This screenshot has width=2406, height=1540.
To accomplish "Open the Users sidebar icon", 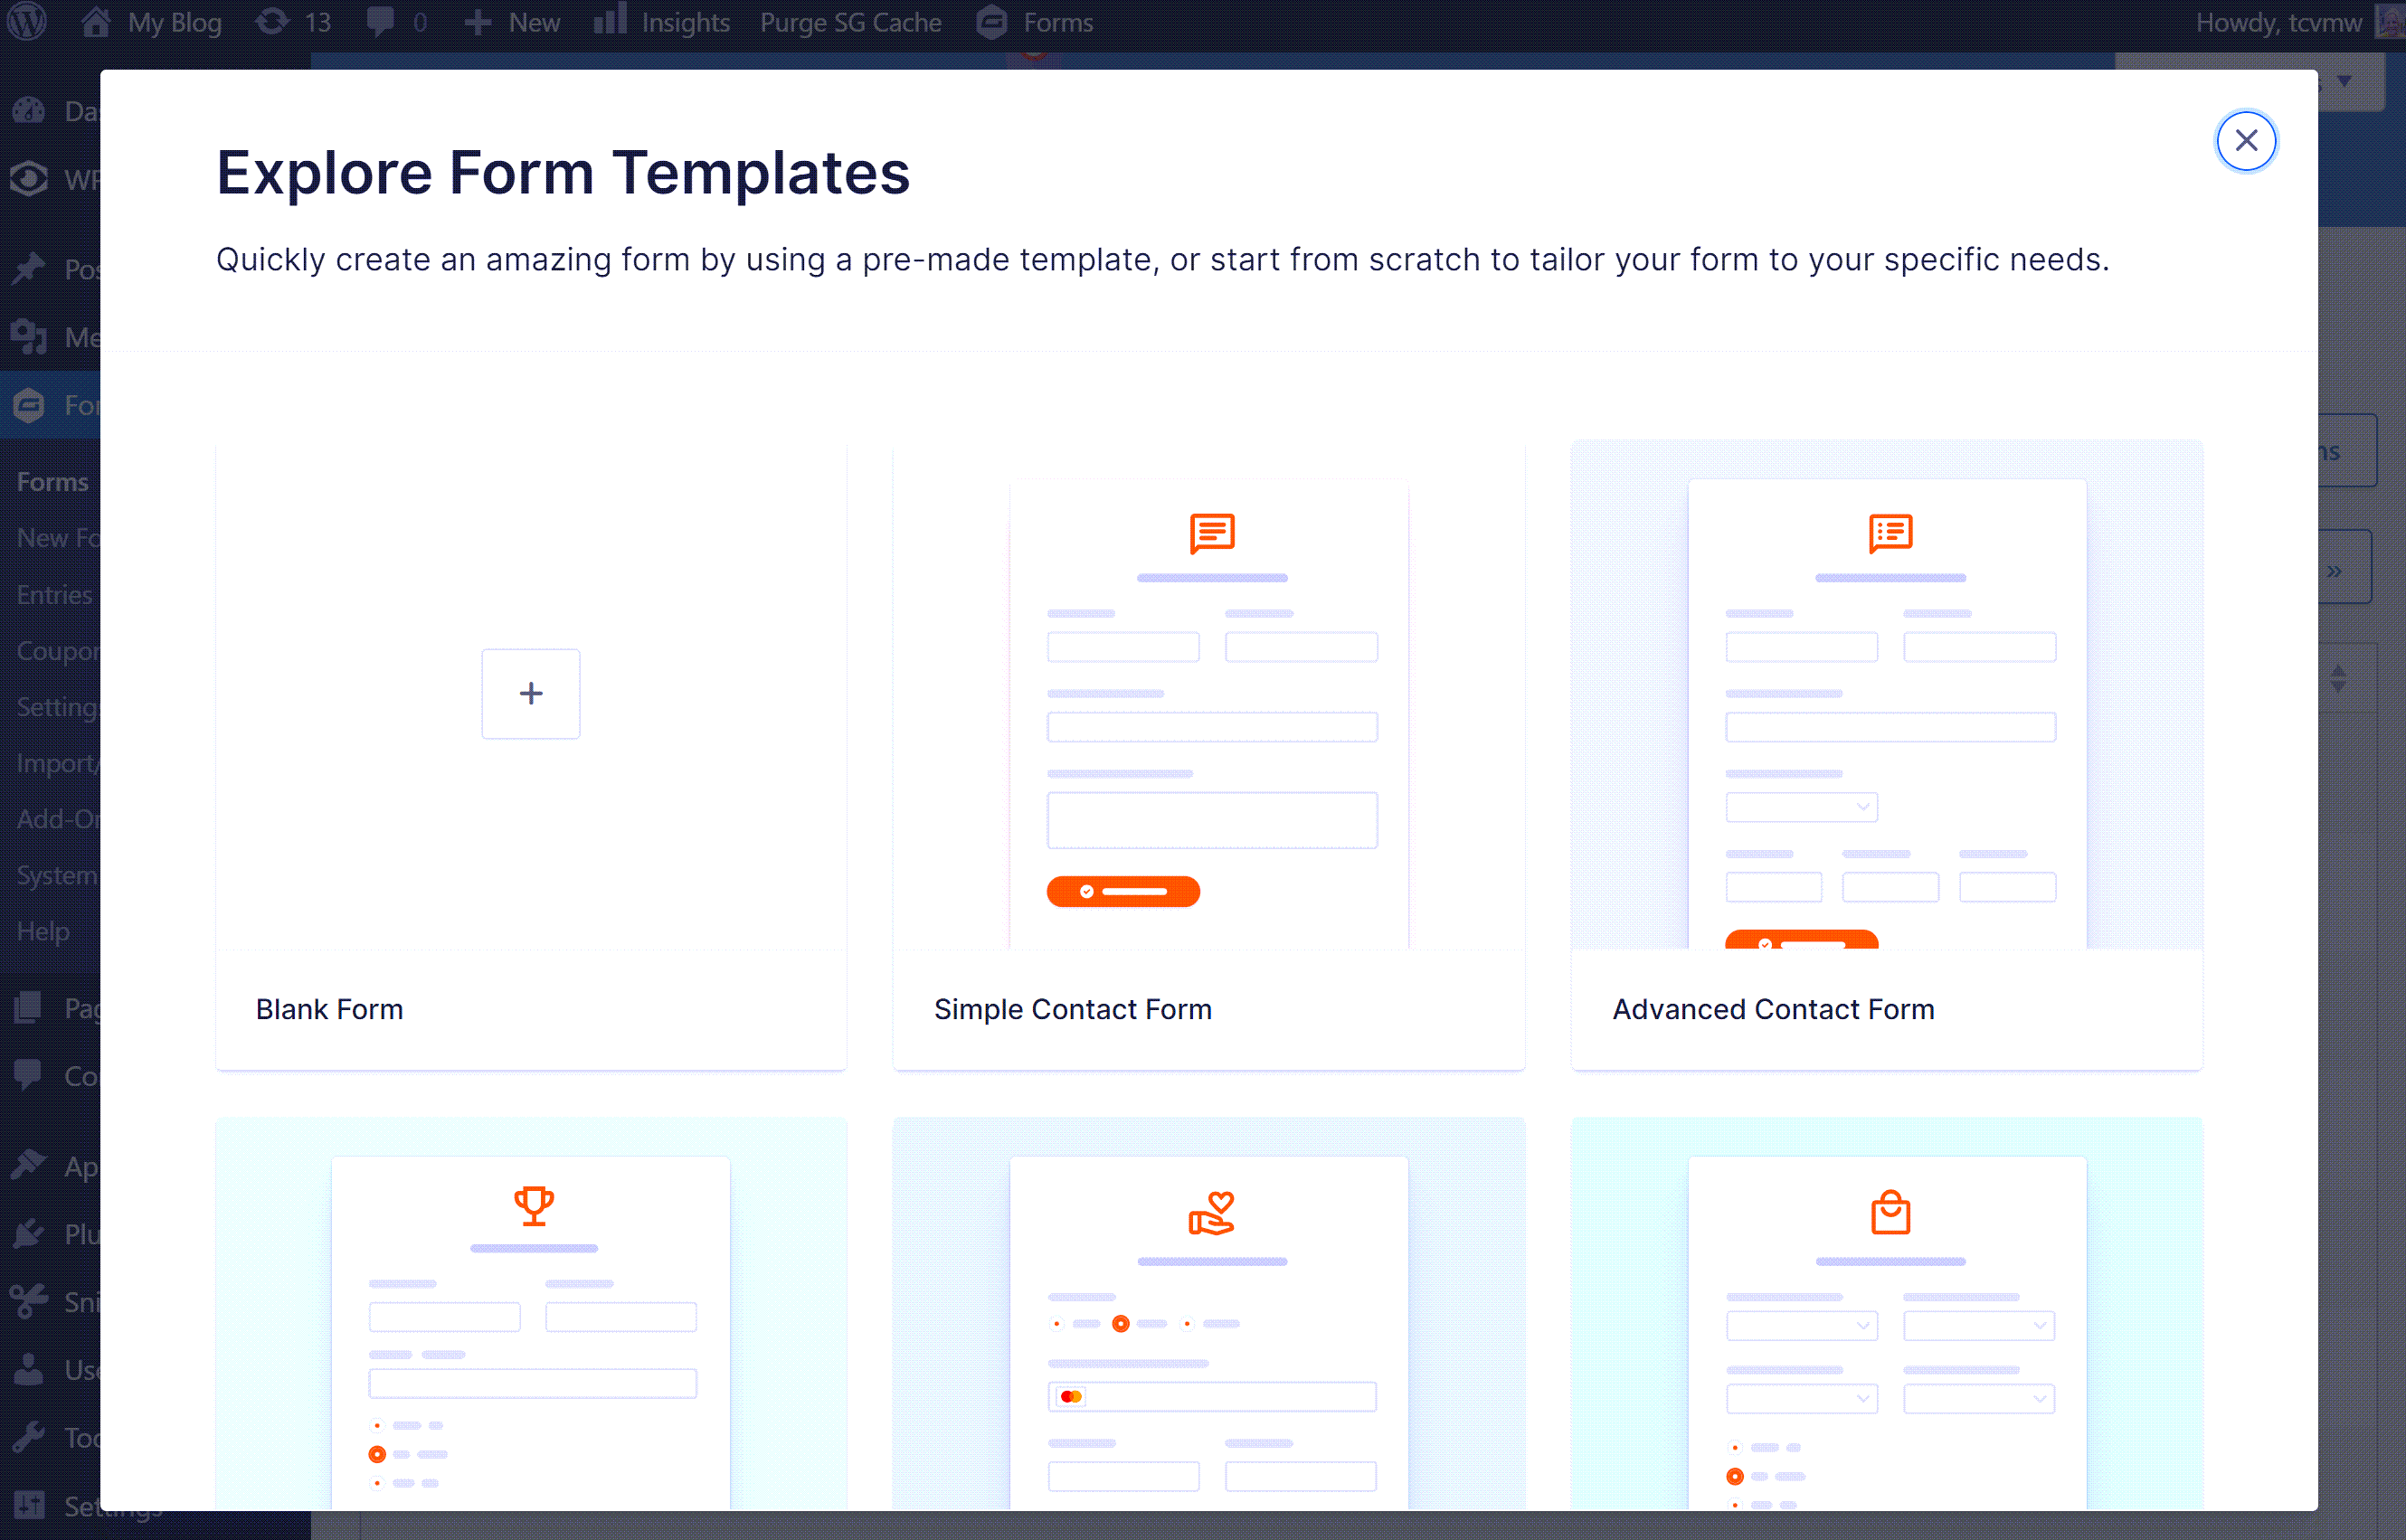I will (29, 1369).
